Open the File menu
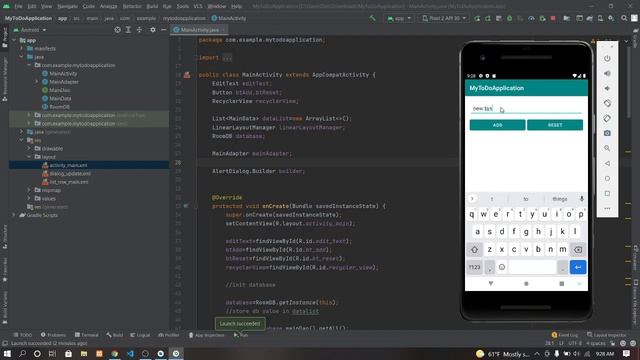The width and height of the screenshot is (640, 360). click(18, 6)
